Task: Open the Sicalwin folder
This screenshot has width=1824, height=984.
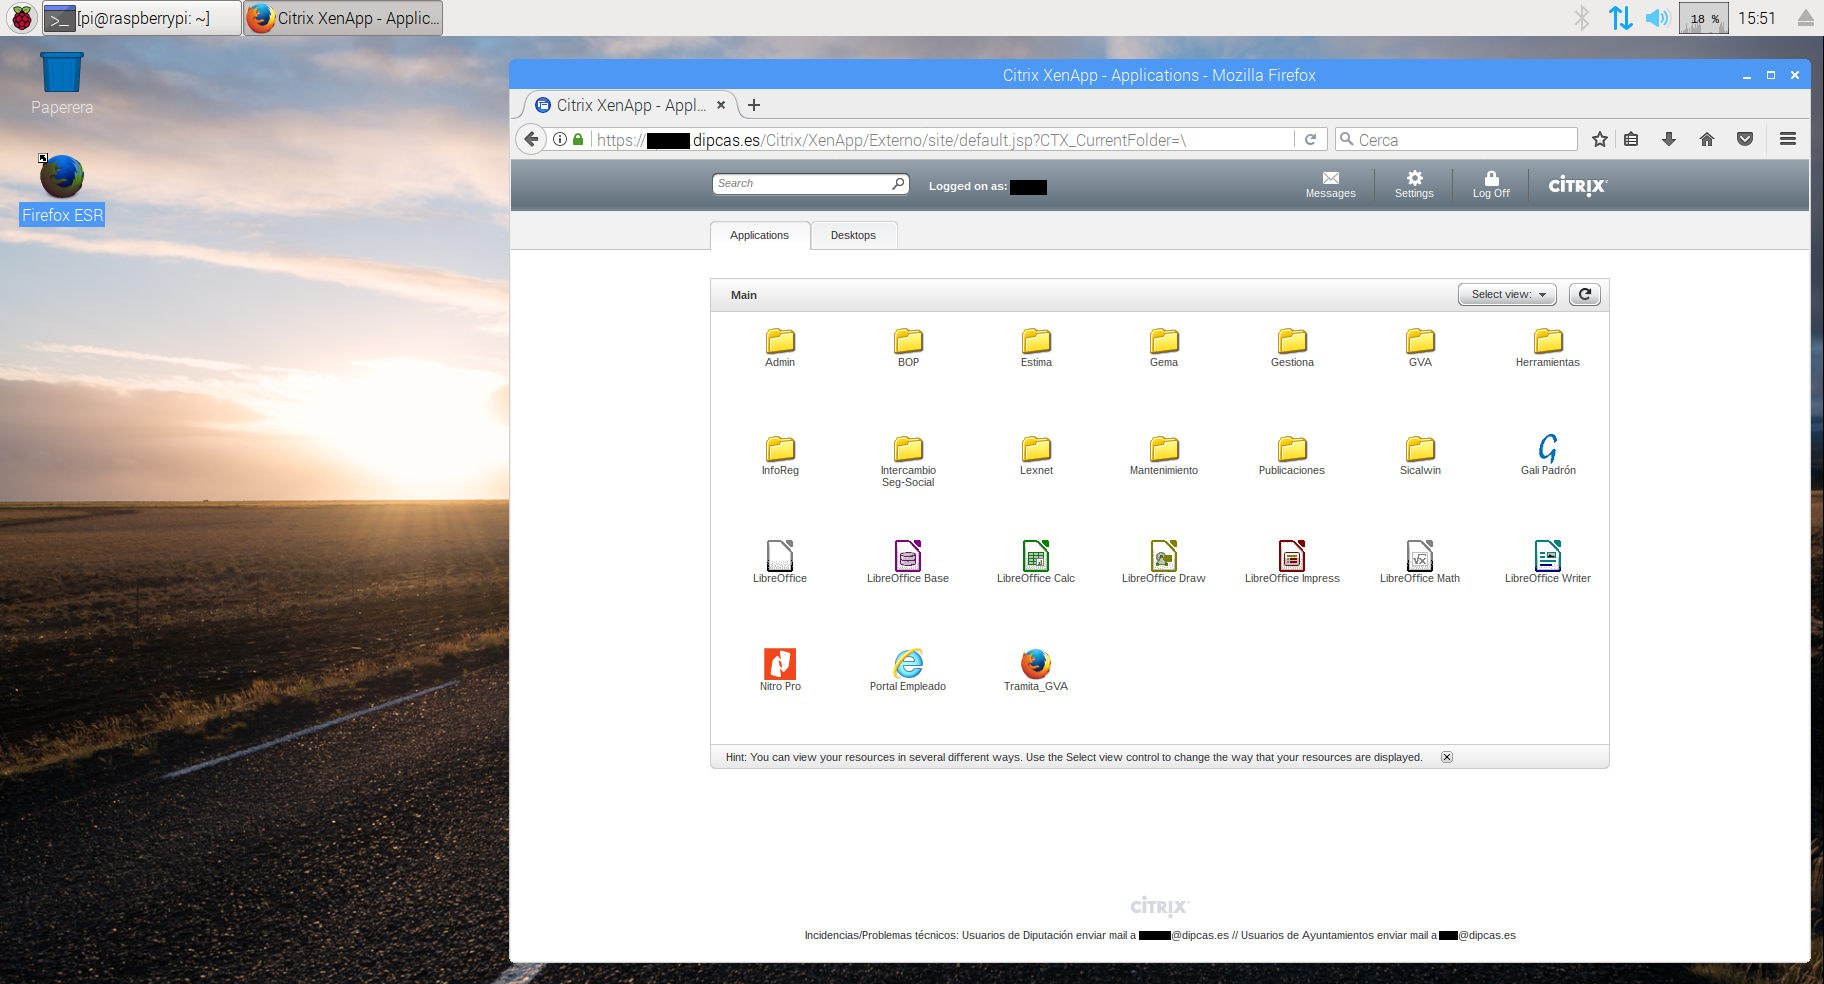Action: click(x=1420, y=455)
